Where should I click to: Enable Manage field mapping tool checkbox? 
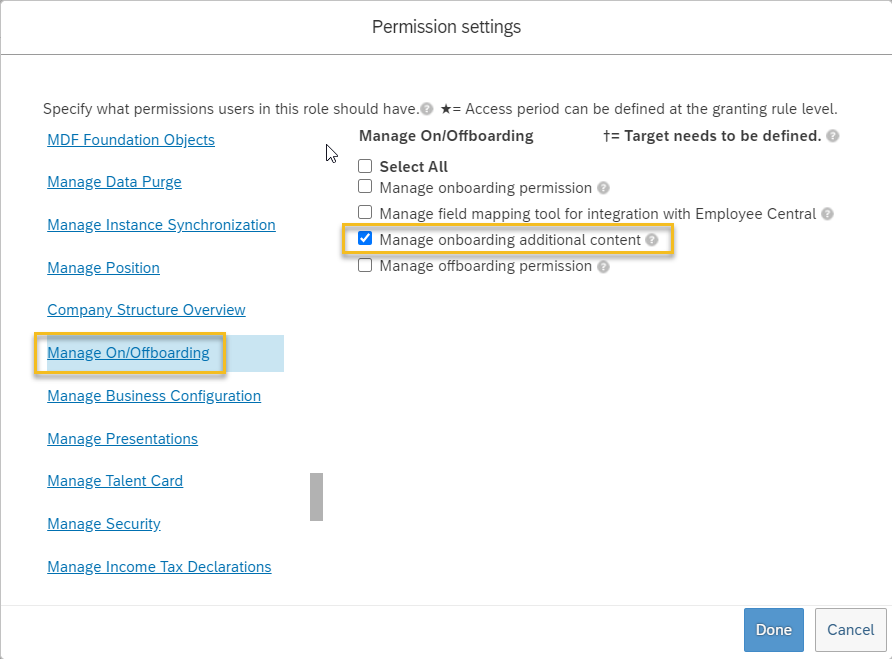click(365, 212)
